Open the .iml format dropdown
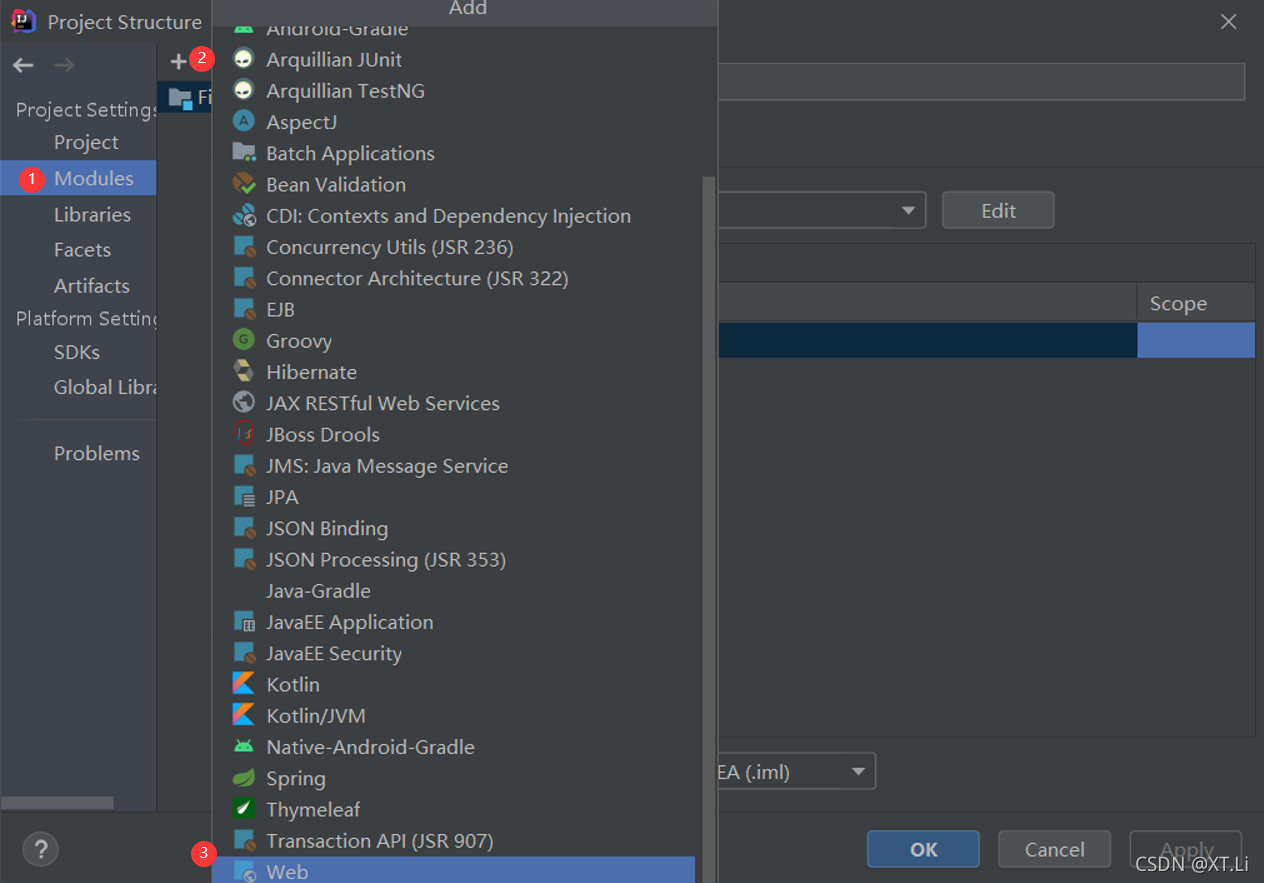 pyautogui.click(x=796, y=771)
